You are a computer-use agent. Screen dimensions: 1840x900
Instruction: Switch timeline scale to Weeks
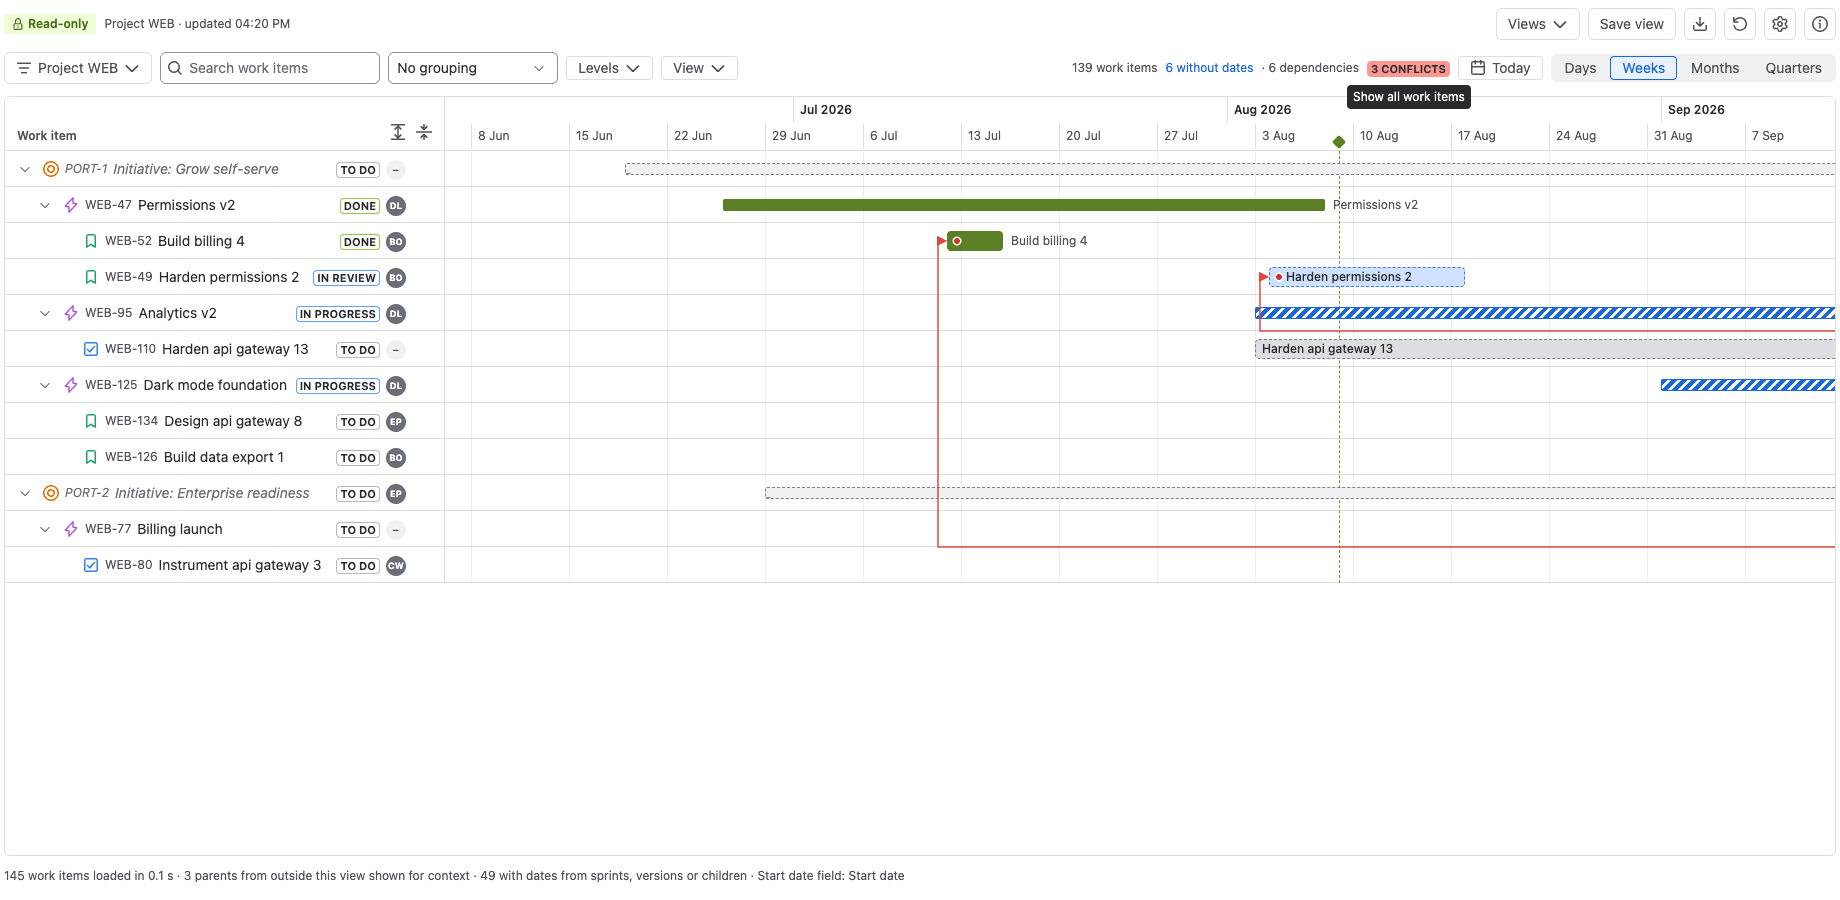[x=1643, y=68]
